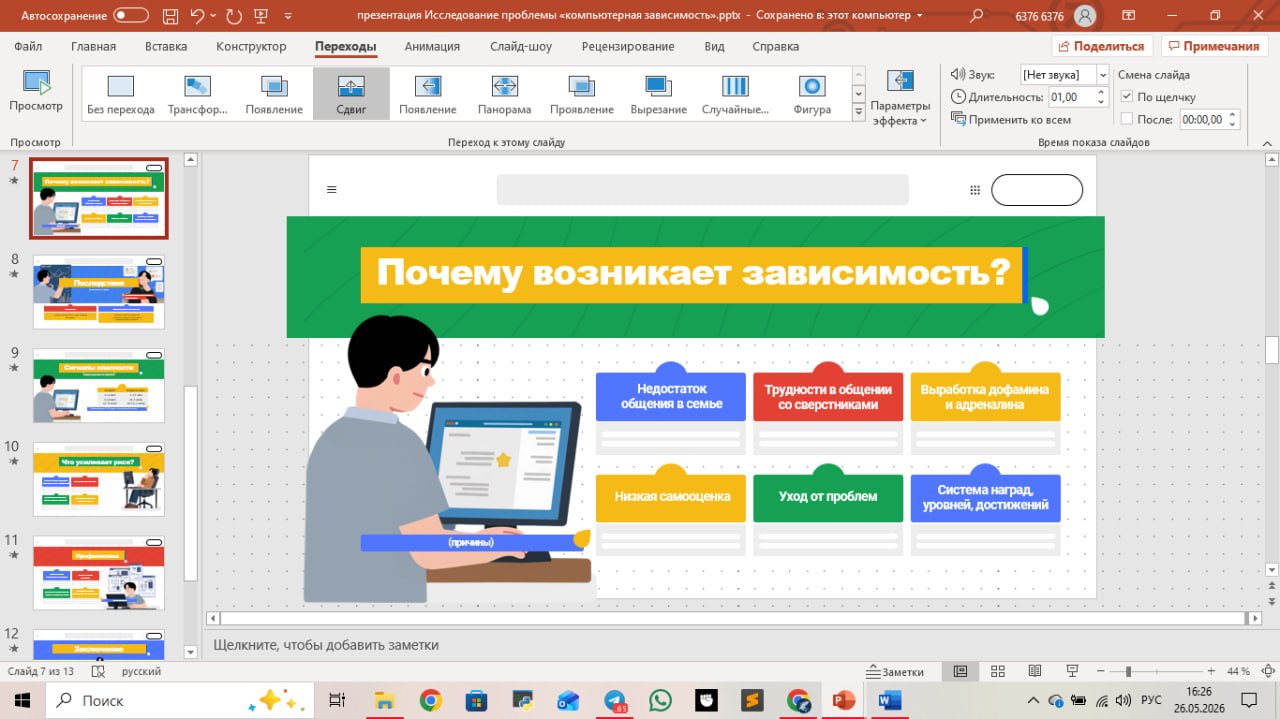This screenshot has width=1280, height=719.
Task: Choose the Трансфор... transition
Action: click(198, 95)
